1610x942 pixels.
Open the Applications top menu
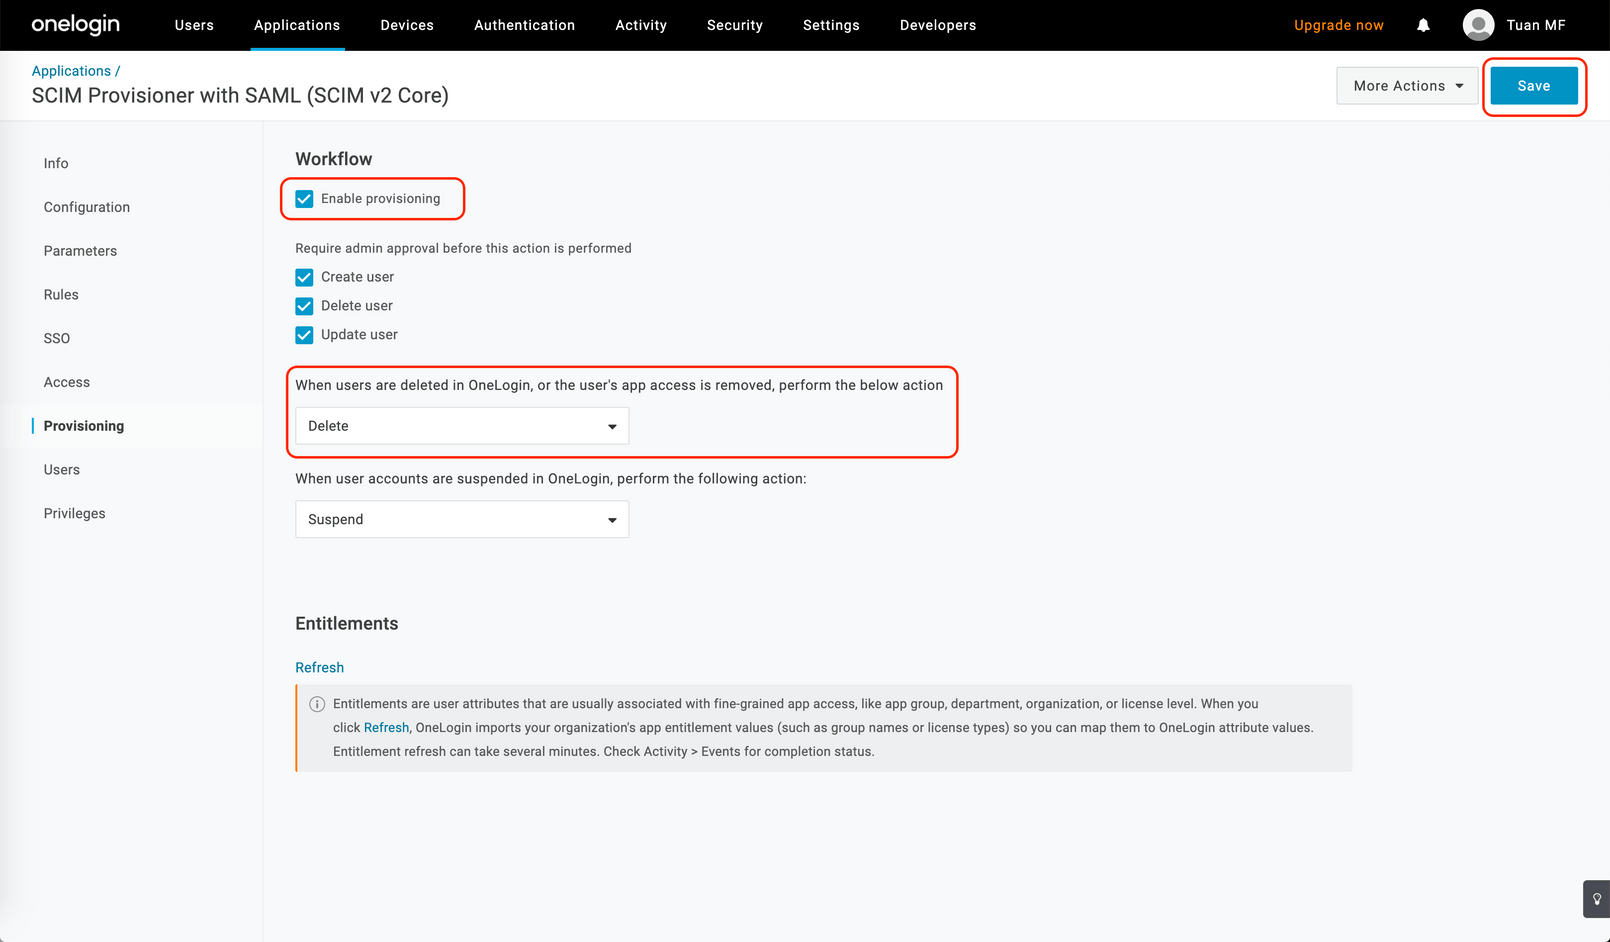297,25
